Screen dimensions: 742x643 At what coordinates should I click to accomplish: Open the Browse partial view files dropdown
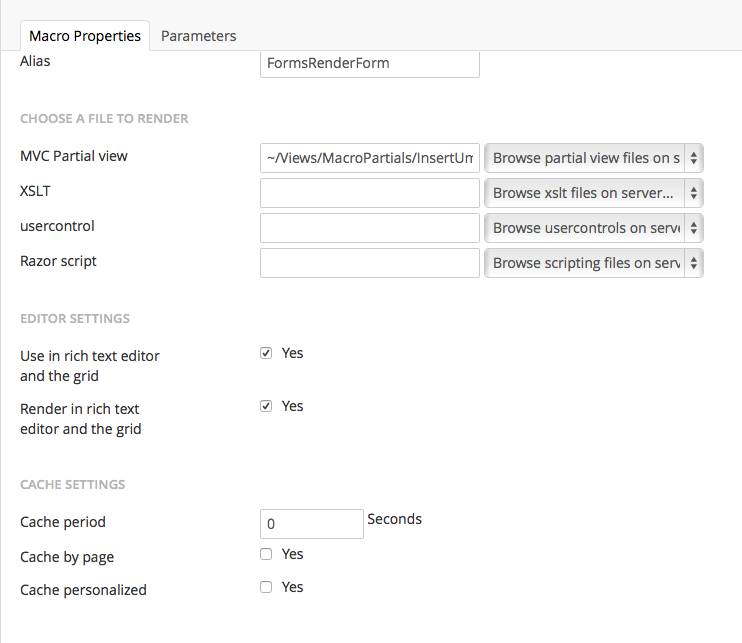[594, 158]
